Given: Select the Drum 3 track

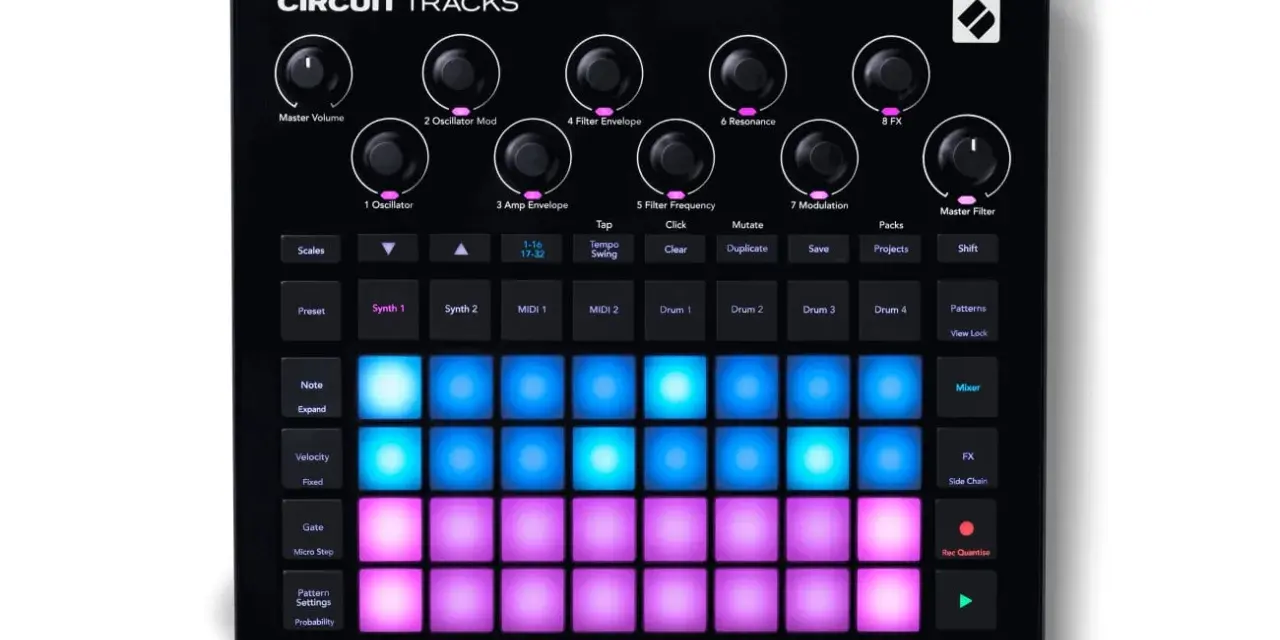Looking at the screenshot, I should coord(819,310).
